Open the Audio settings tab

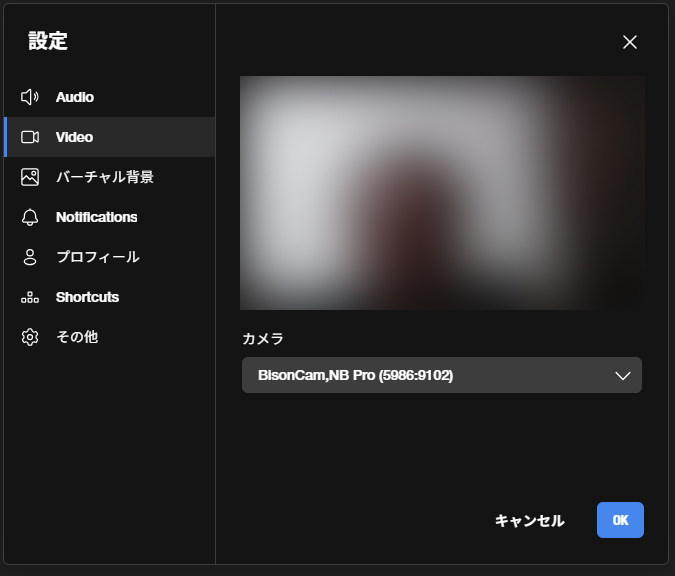pyautogui.click(x=110, y=97)
